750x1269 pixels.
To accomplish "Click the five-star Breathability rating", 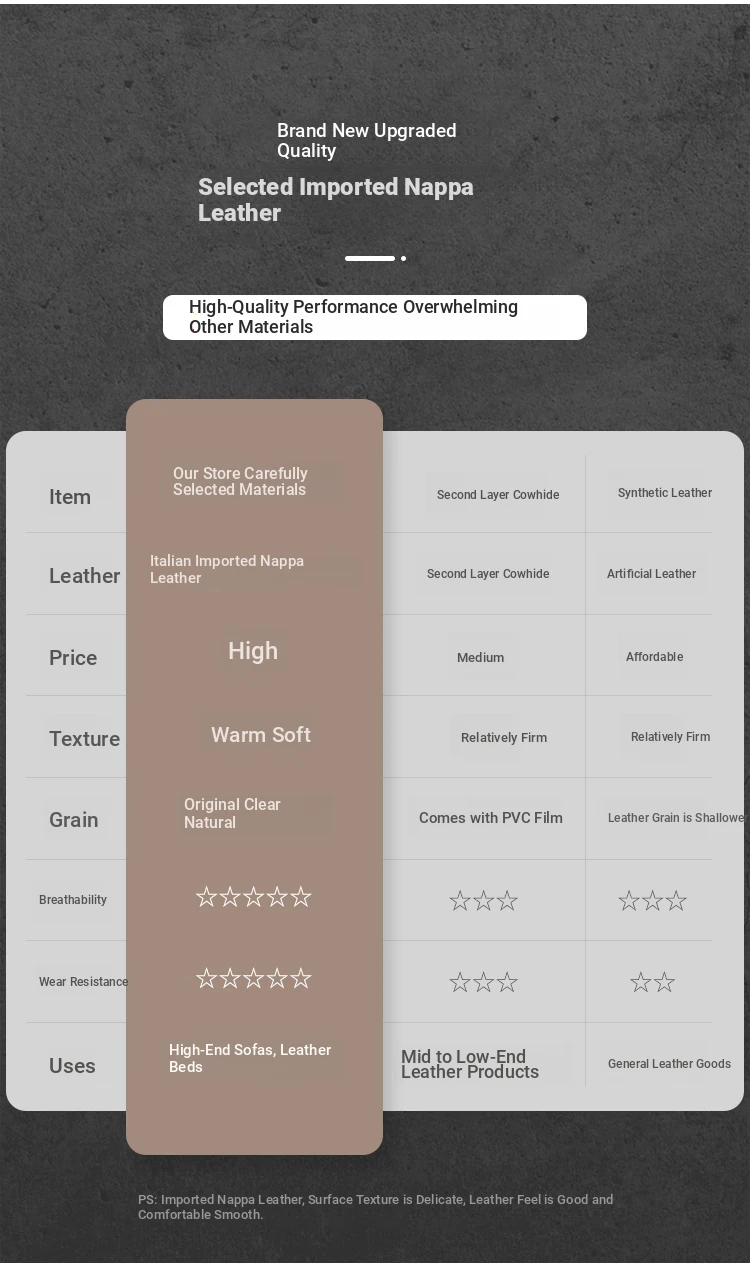I will (x=254, y=897).
